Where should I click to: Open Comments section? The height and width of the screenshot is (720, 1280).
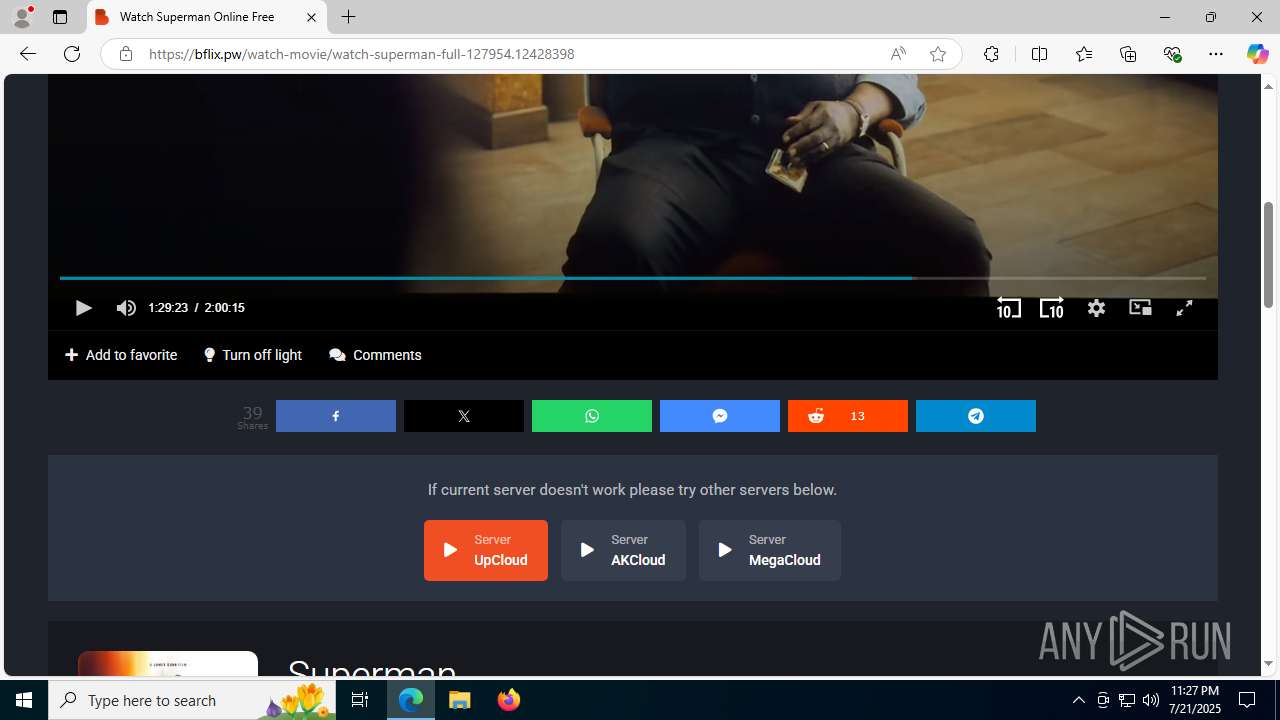(x=375, y=355)
